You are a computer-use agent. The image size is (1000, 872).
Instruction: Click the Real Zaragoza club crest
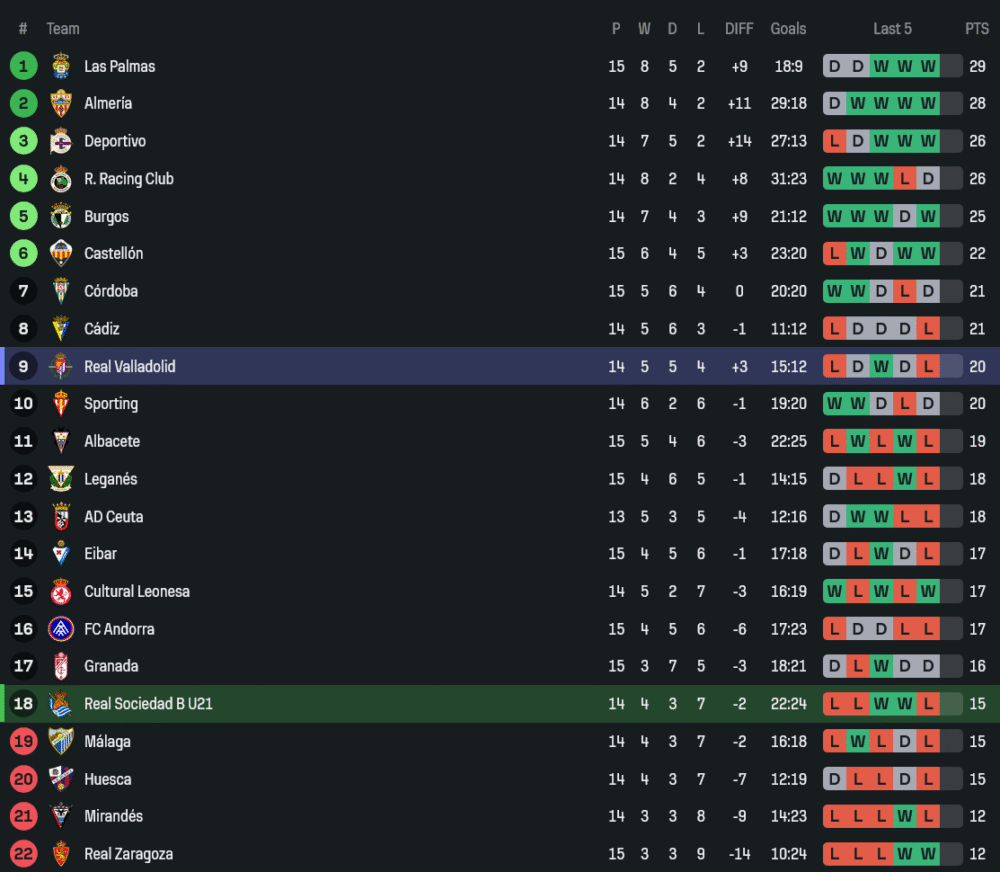pyautogui.click(x=61, y=854)
